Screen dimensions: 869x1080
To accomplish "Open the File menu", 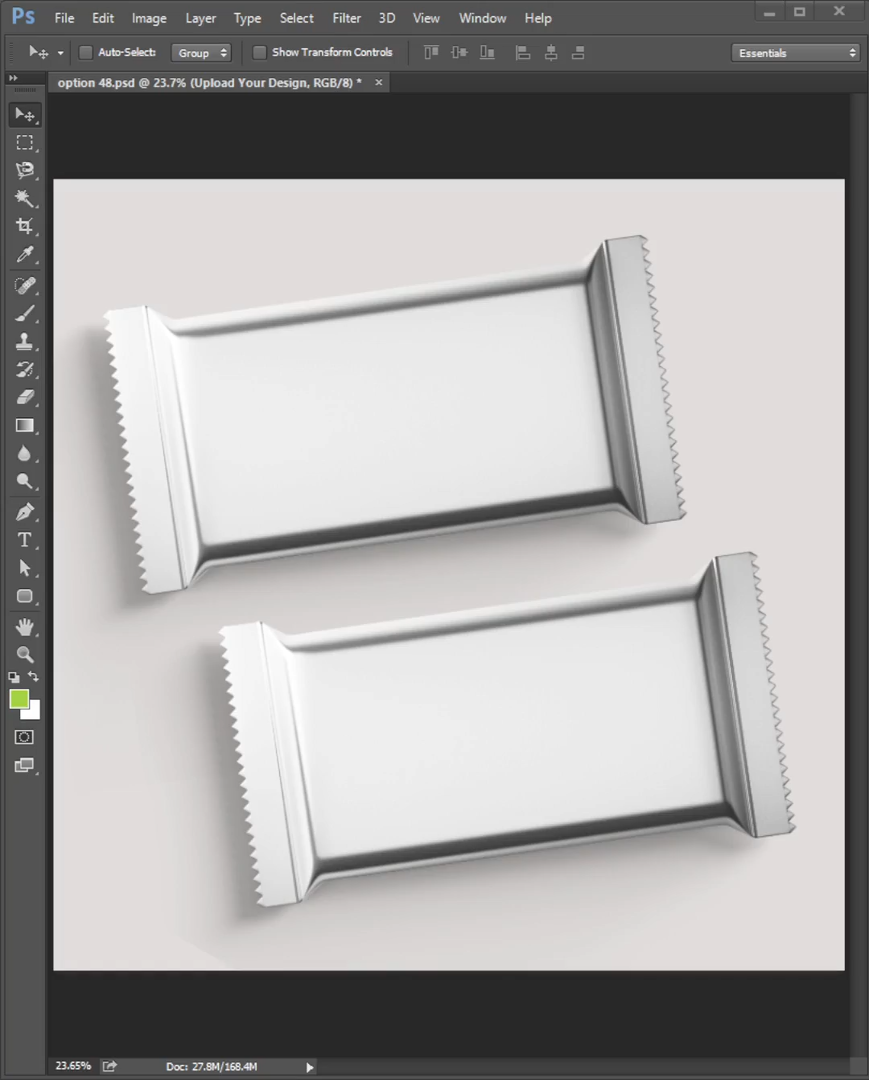I will tap(64, 18).
